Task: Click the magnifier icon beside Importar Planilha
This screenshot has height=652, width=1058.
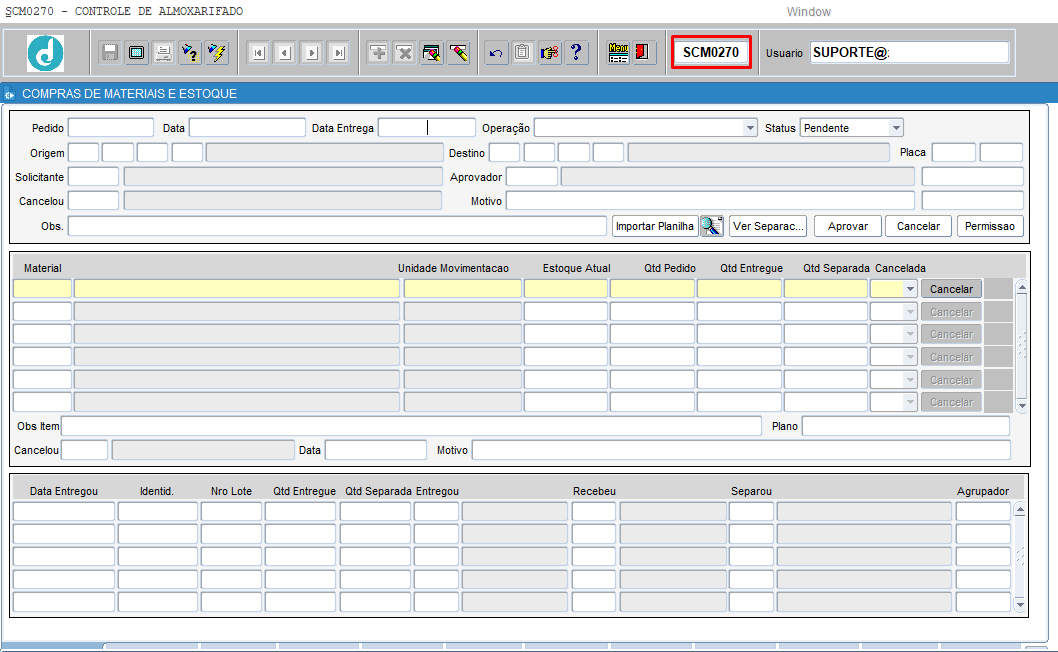Action: tap(711, 226)
